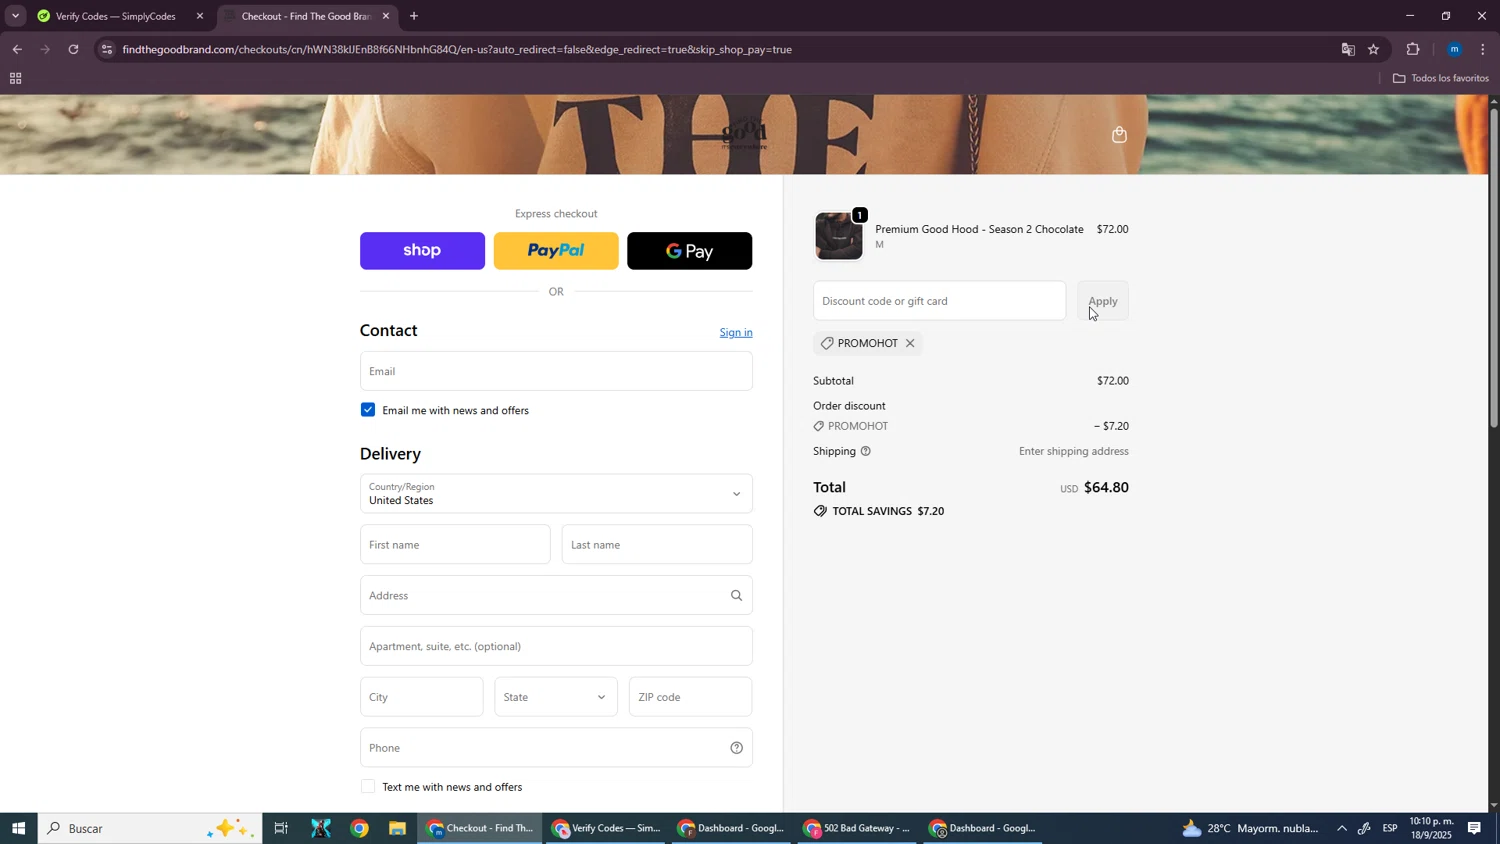1500x844 pixels.
Task: Close the Verify Codes tab
Action: click(x=199, y=16)
